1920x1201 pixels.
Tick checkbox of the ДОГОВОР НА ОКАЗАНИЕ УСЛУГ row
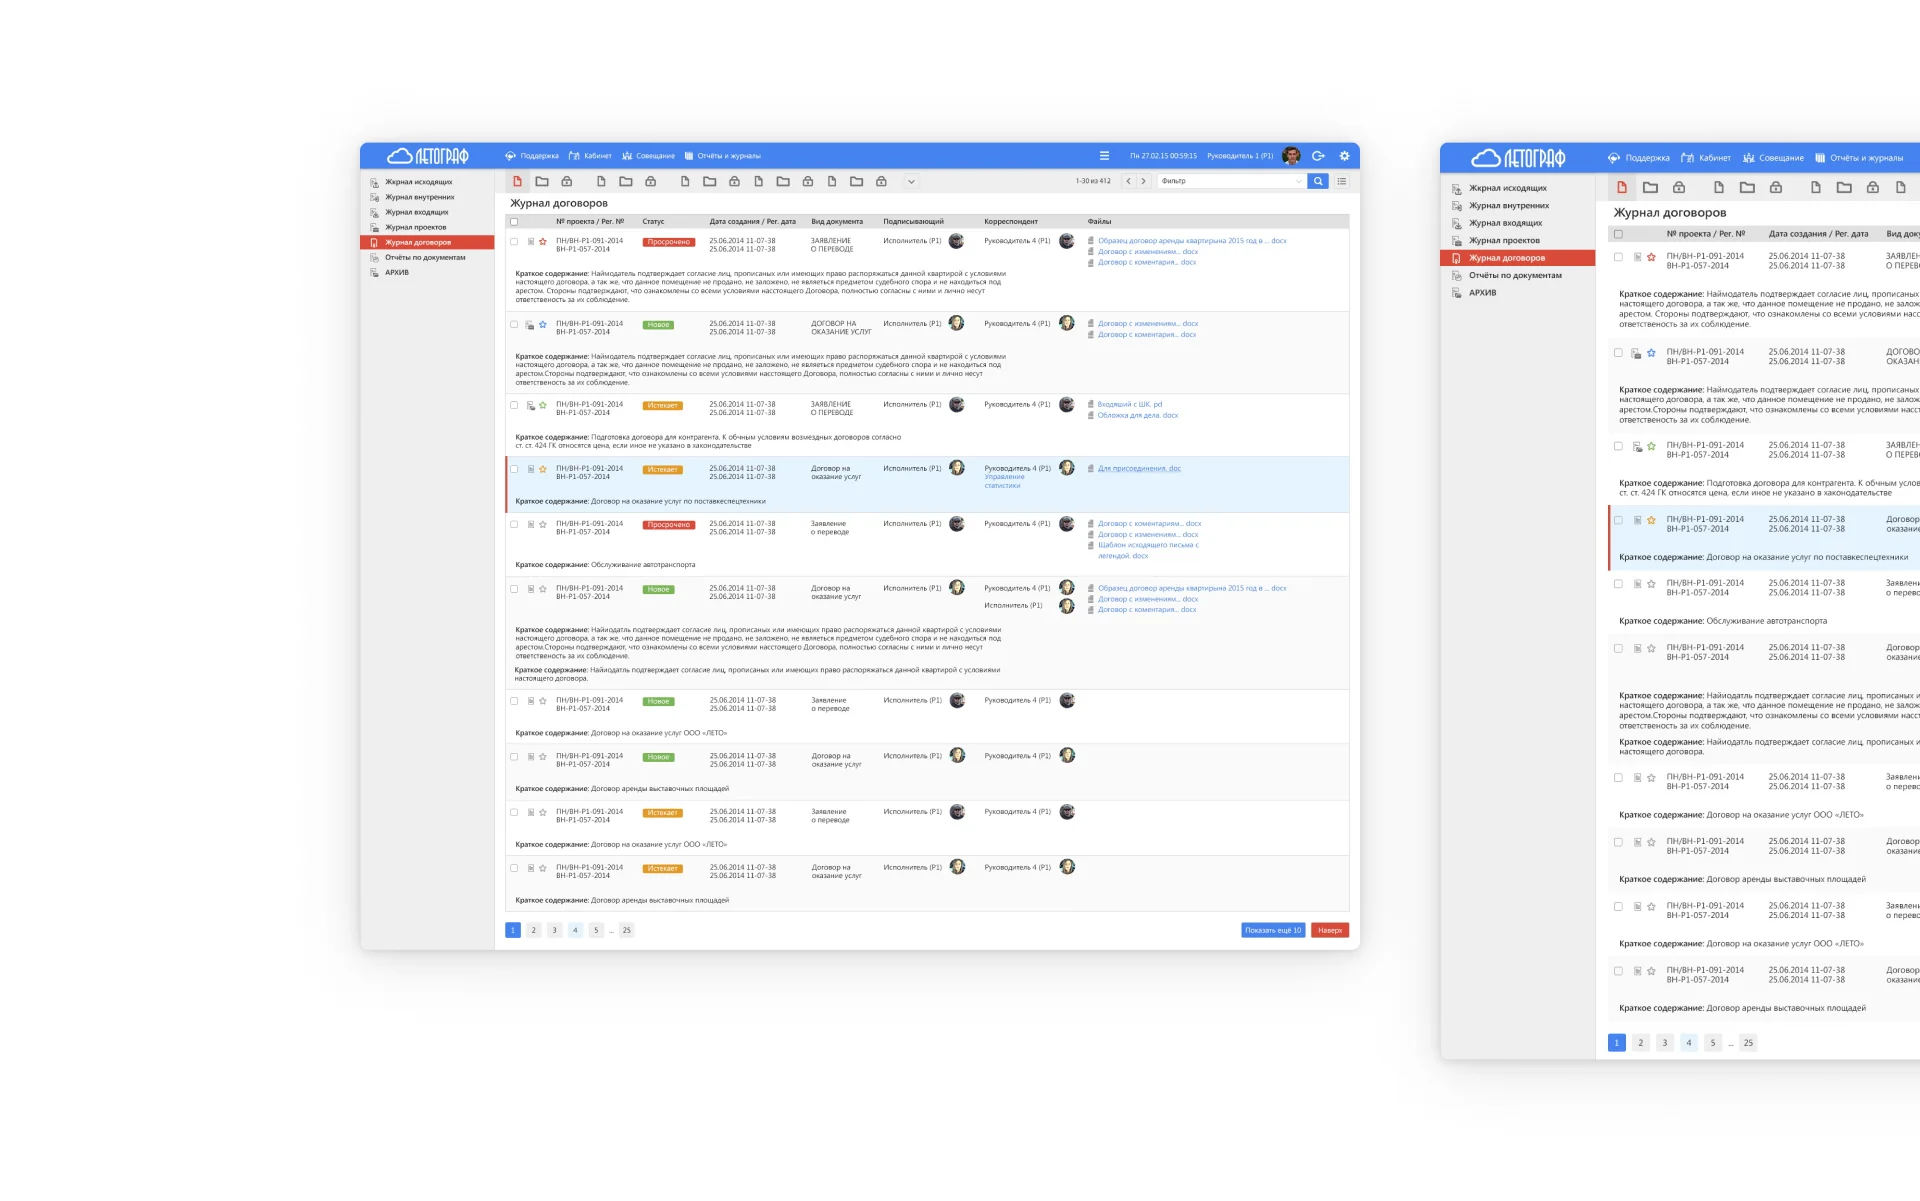[514, 324]
